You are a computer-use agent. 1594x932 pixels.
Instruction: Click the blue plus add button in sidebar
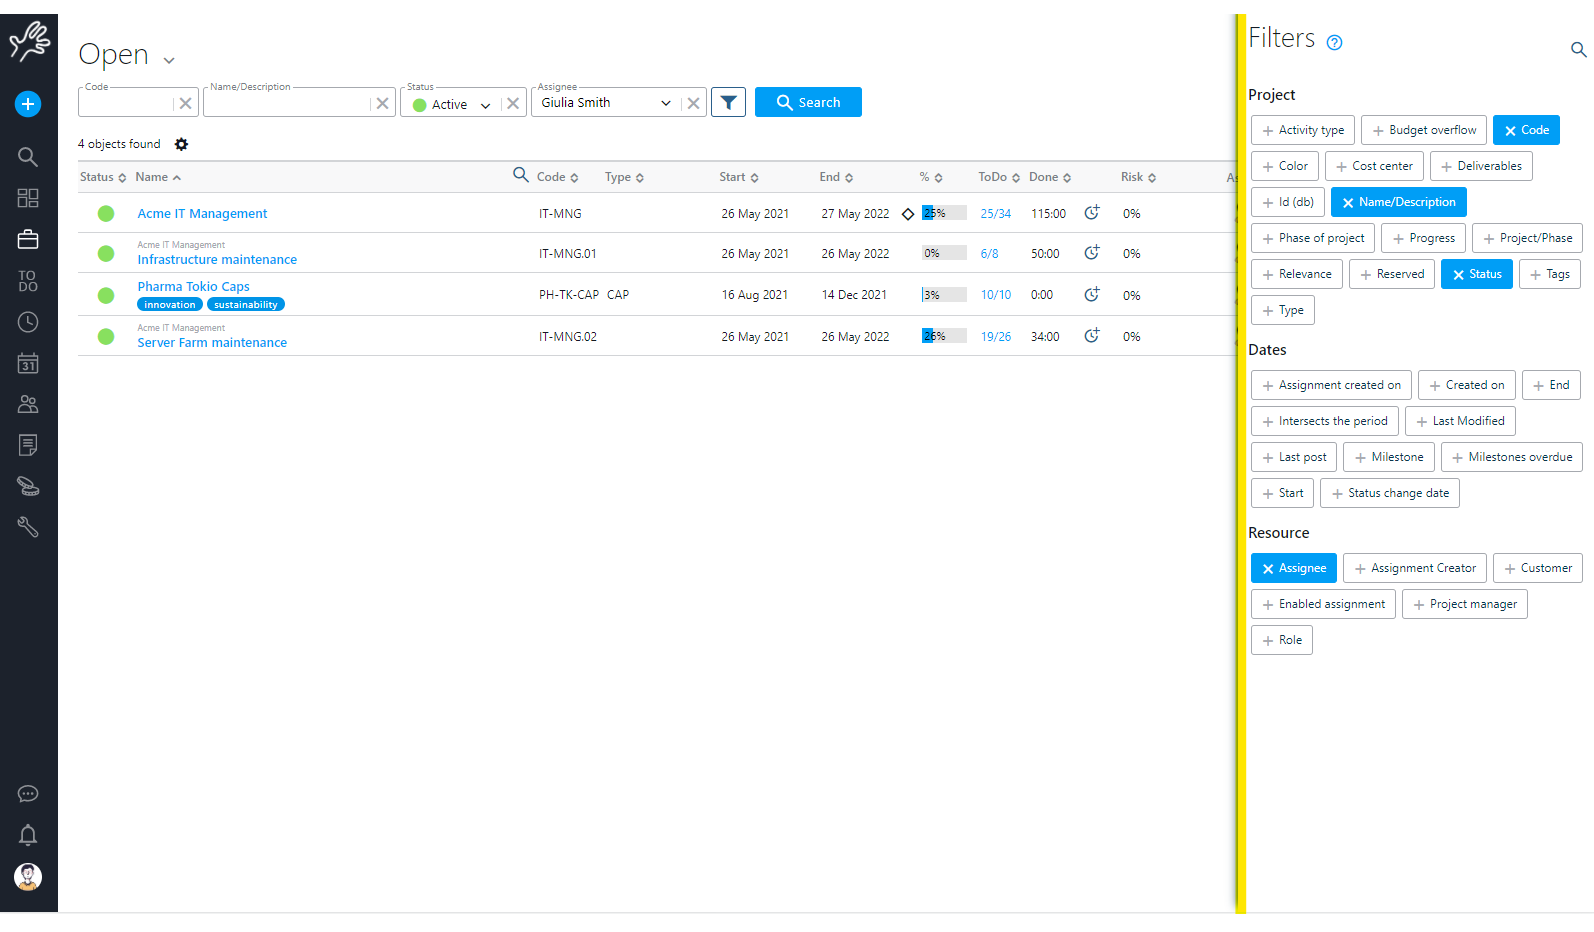coord(28,104)
